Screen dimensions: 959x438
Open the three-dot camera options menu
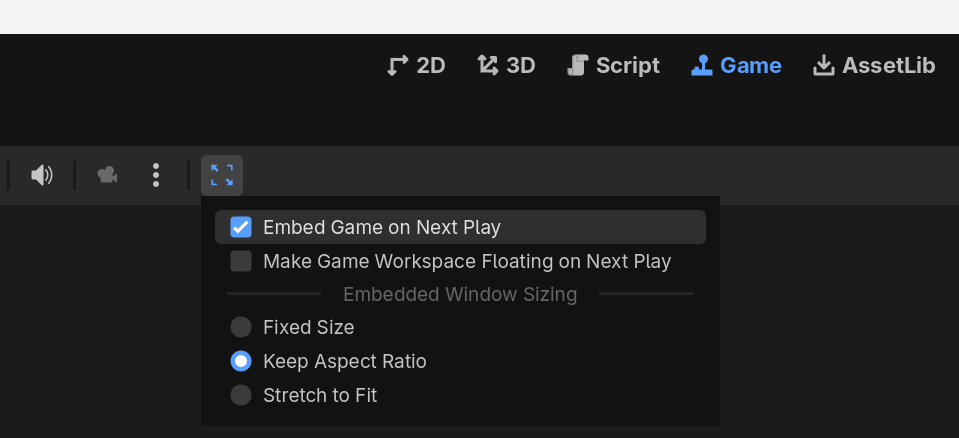(156, 176)
